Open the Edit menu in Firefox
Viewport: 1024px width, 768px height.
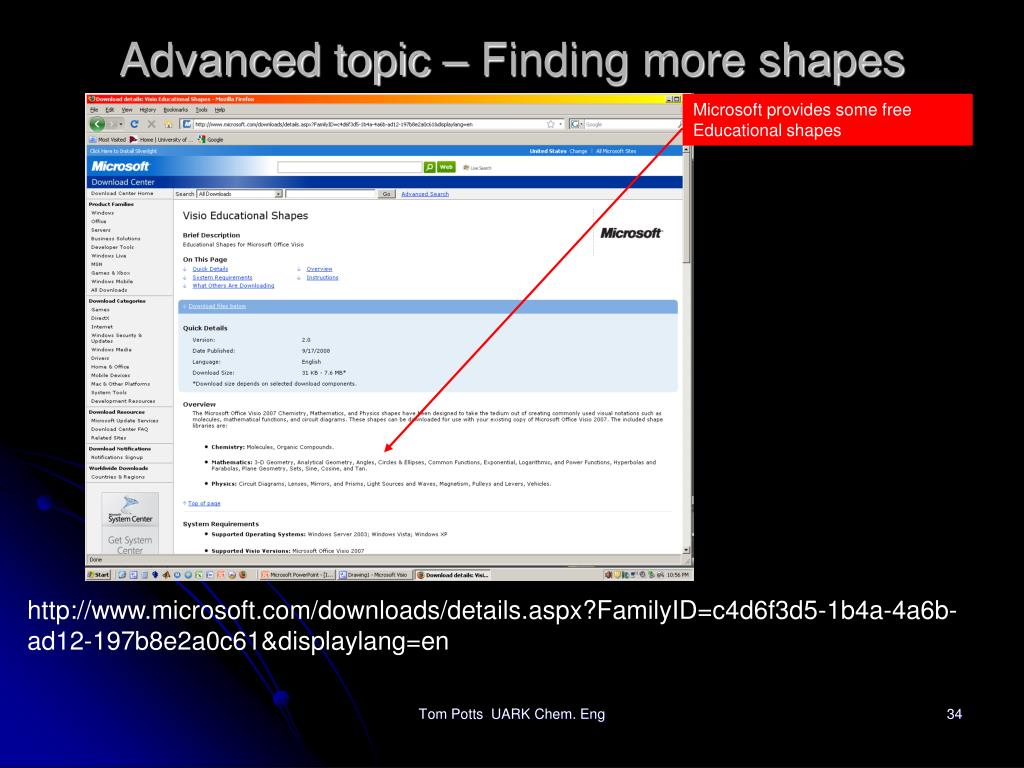[x=110, y=110]
